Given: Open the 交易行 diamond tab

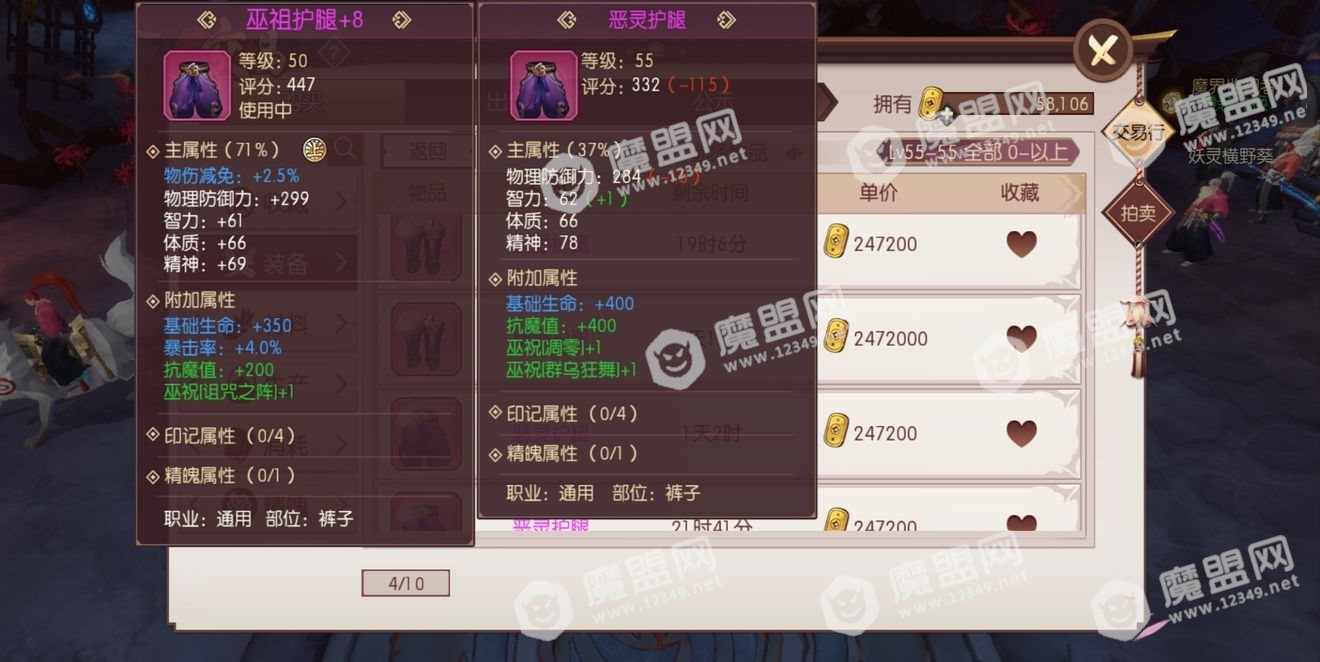Looking at the screenshot, I should [x=1135, y=132].
